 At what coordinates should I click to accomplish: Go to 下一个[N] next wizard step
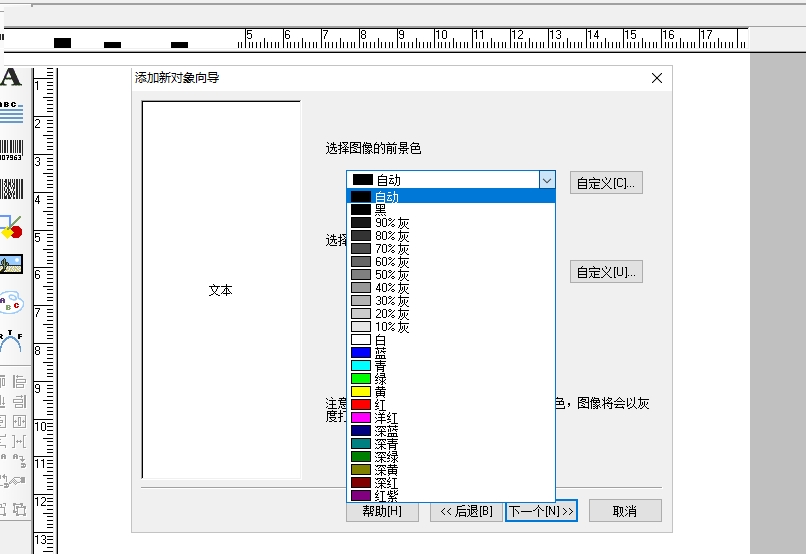pos(541,511)
